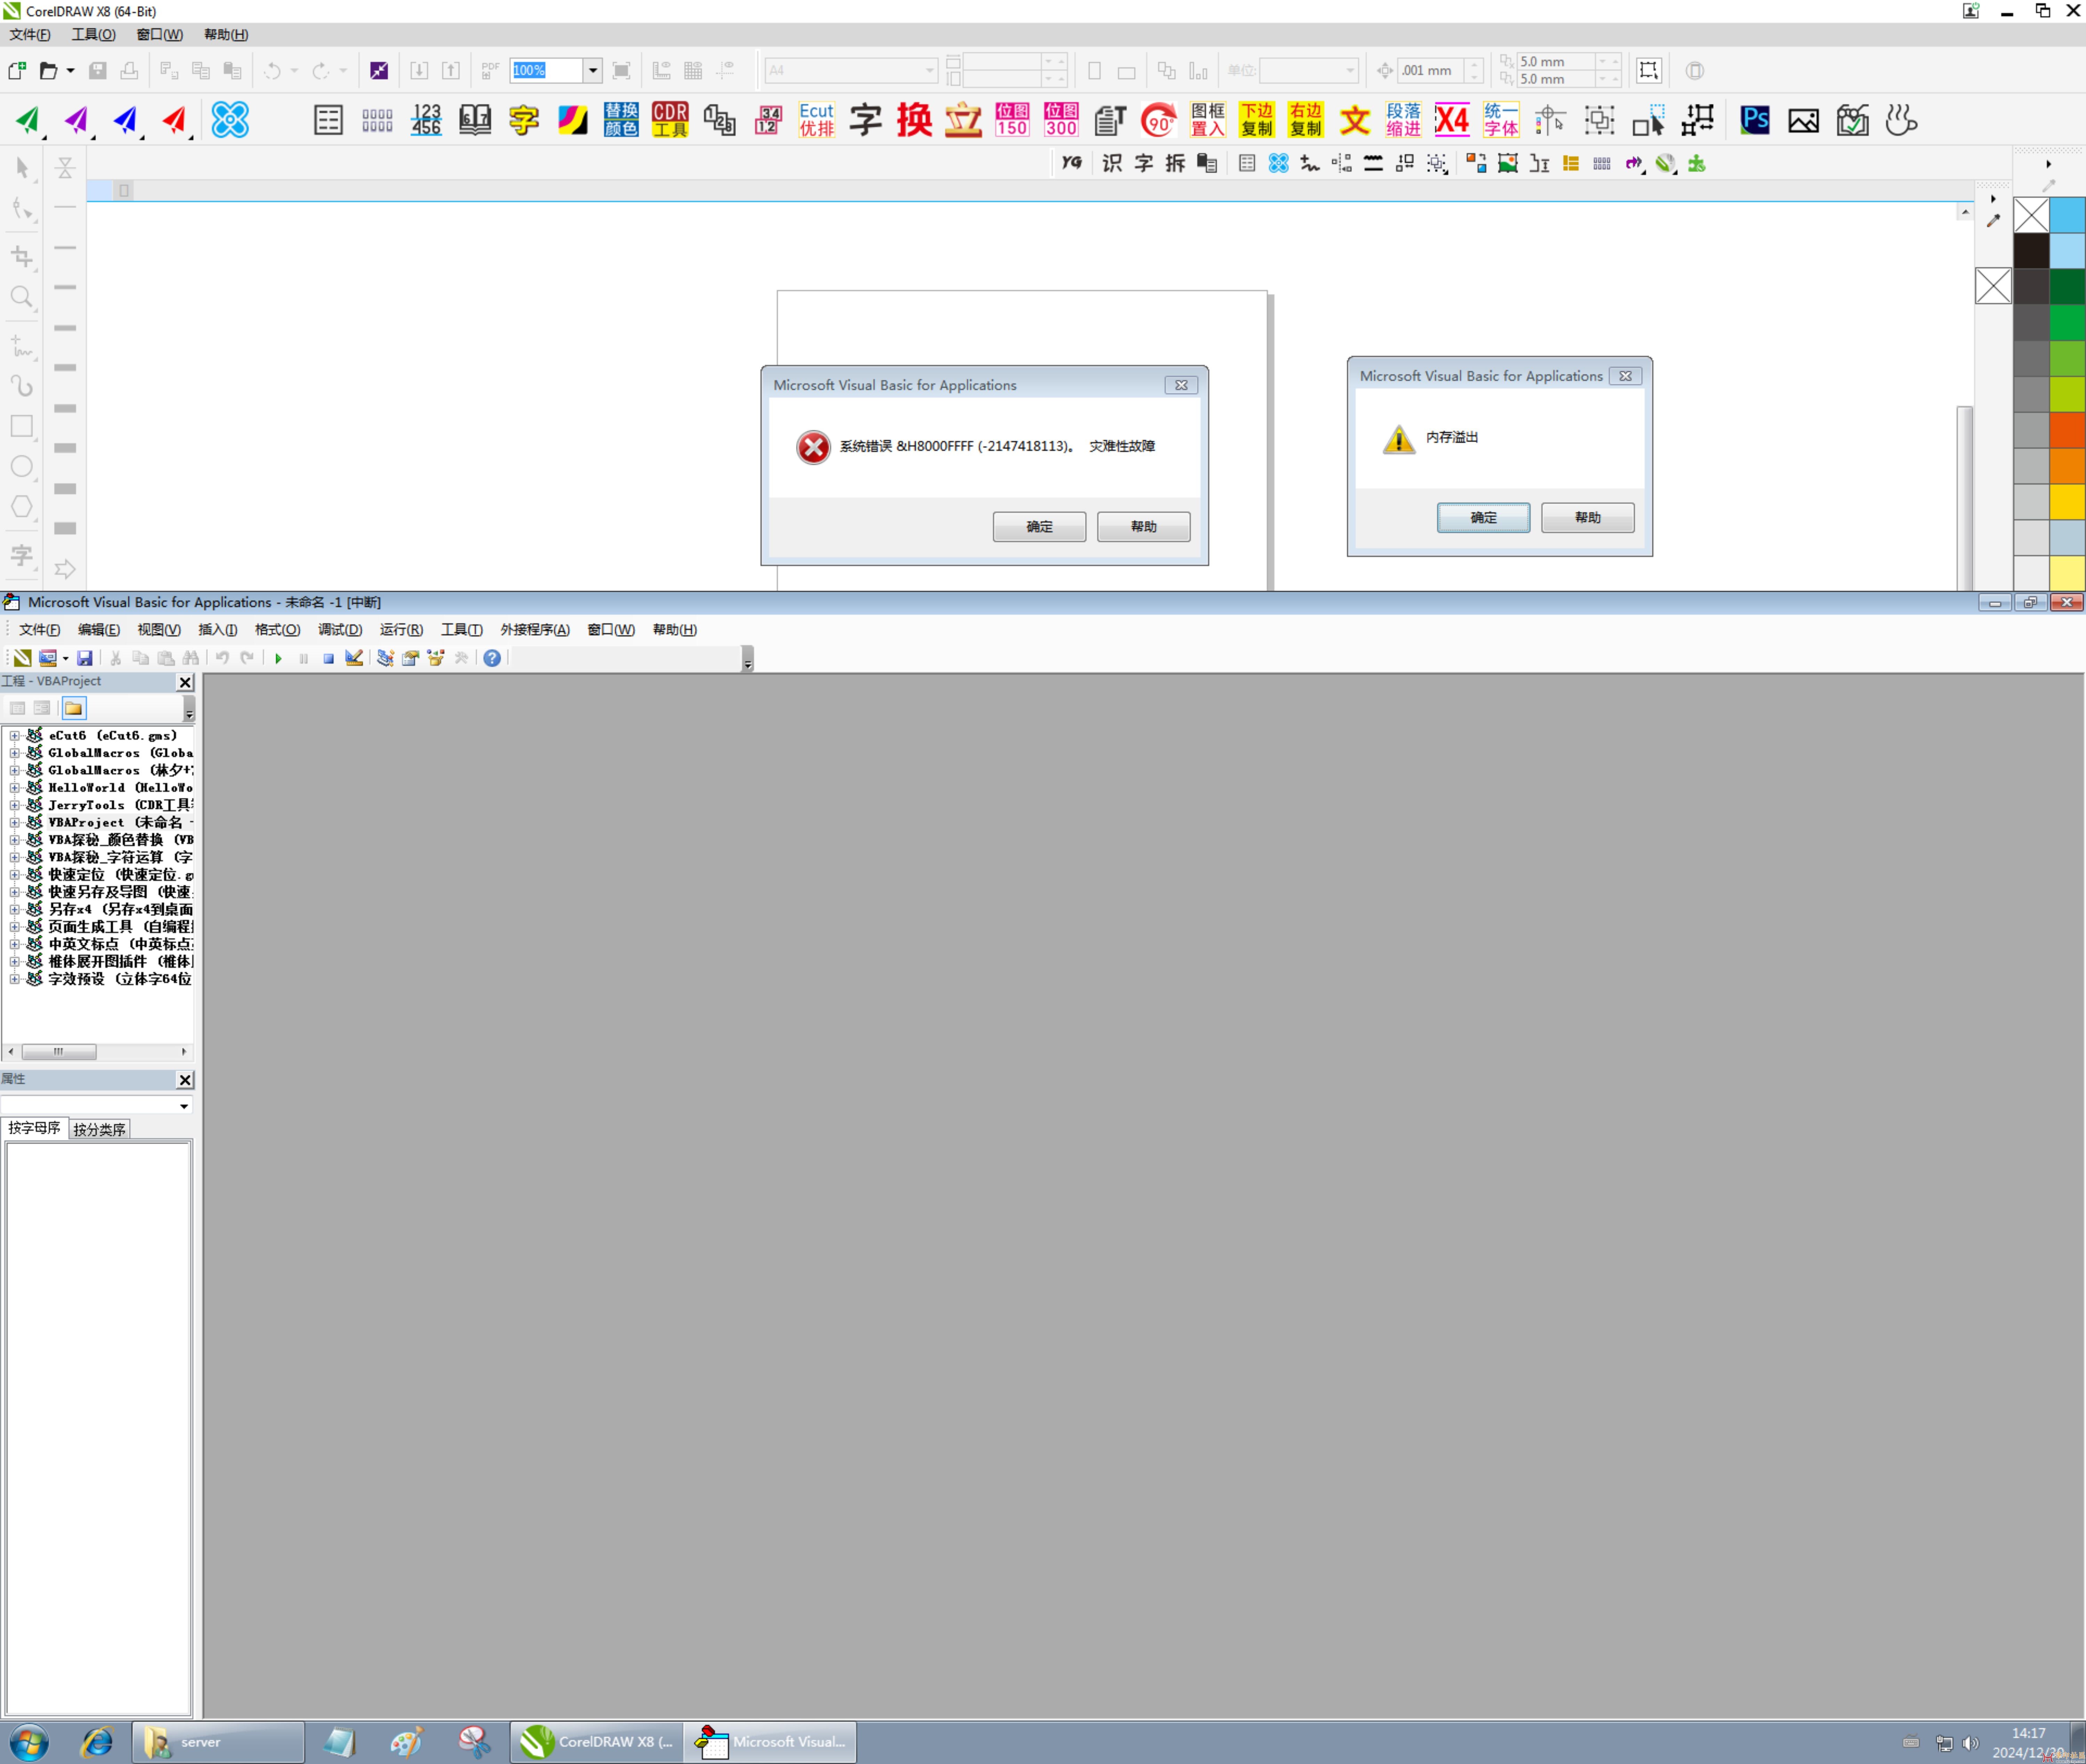Image resolution: width=2086 pixels, height=1764 pixels.
Task: Click the 位图300 conversion icon
Action: point(1061,120)
